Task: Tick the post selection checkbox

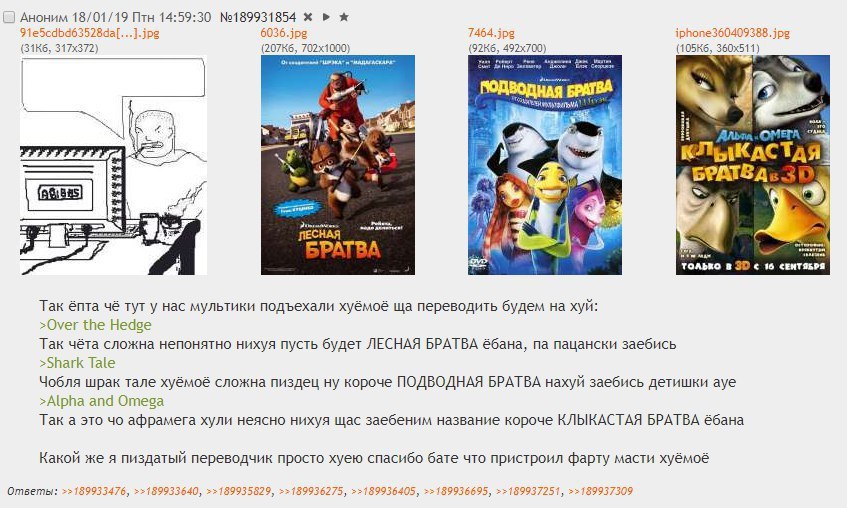Action: [x=9, y=17]
